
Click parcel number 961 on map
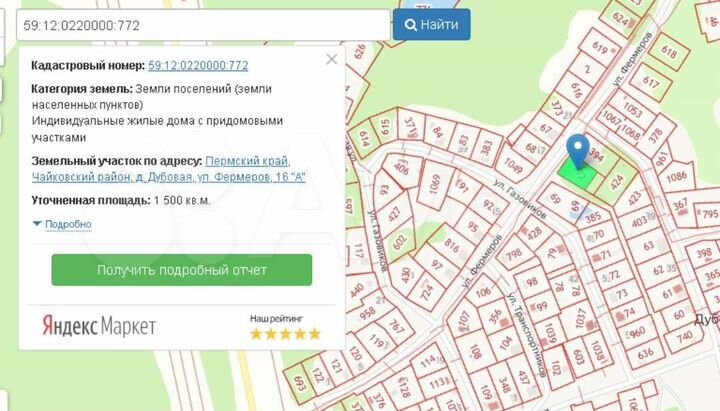click(661, 159)
